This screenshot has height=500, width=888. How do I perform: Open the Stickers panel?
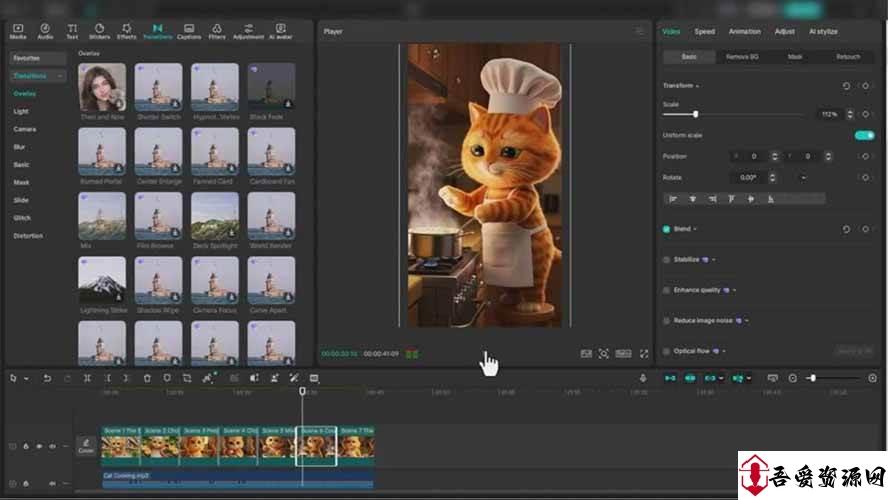tap(99, 30)
